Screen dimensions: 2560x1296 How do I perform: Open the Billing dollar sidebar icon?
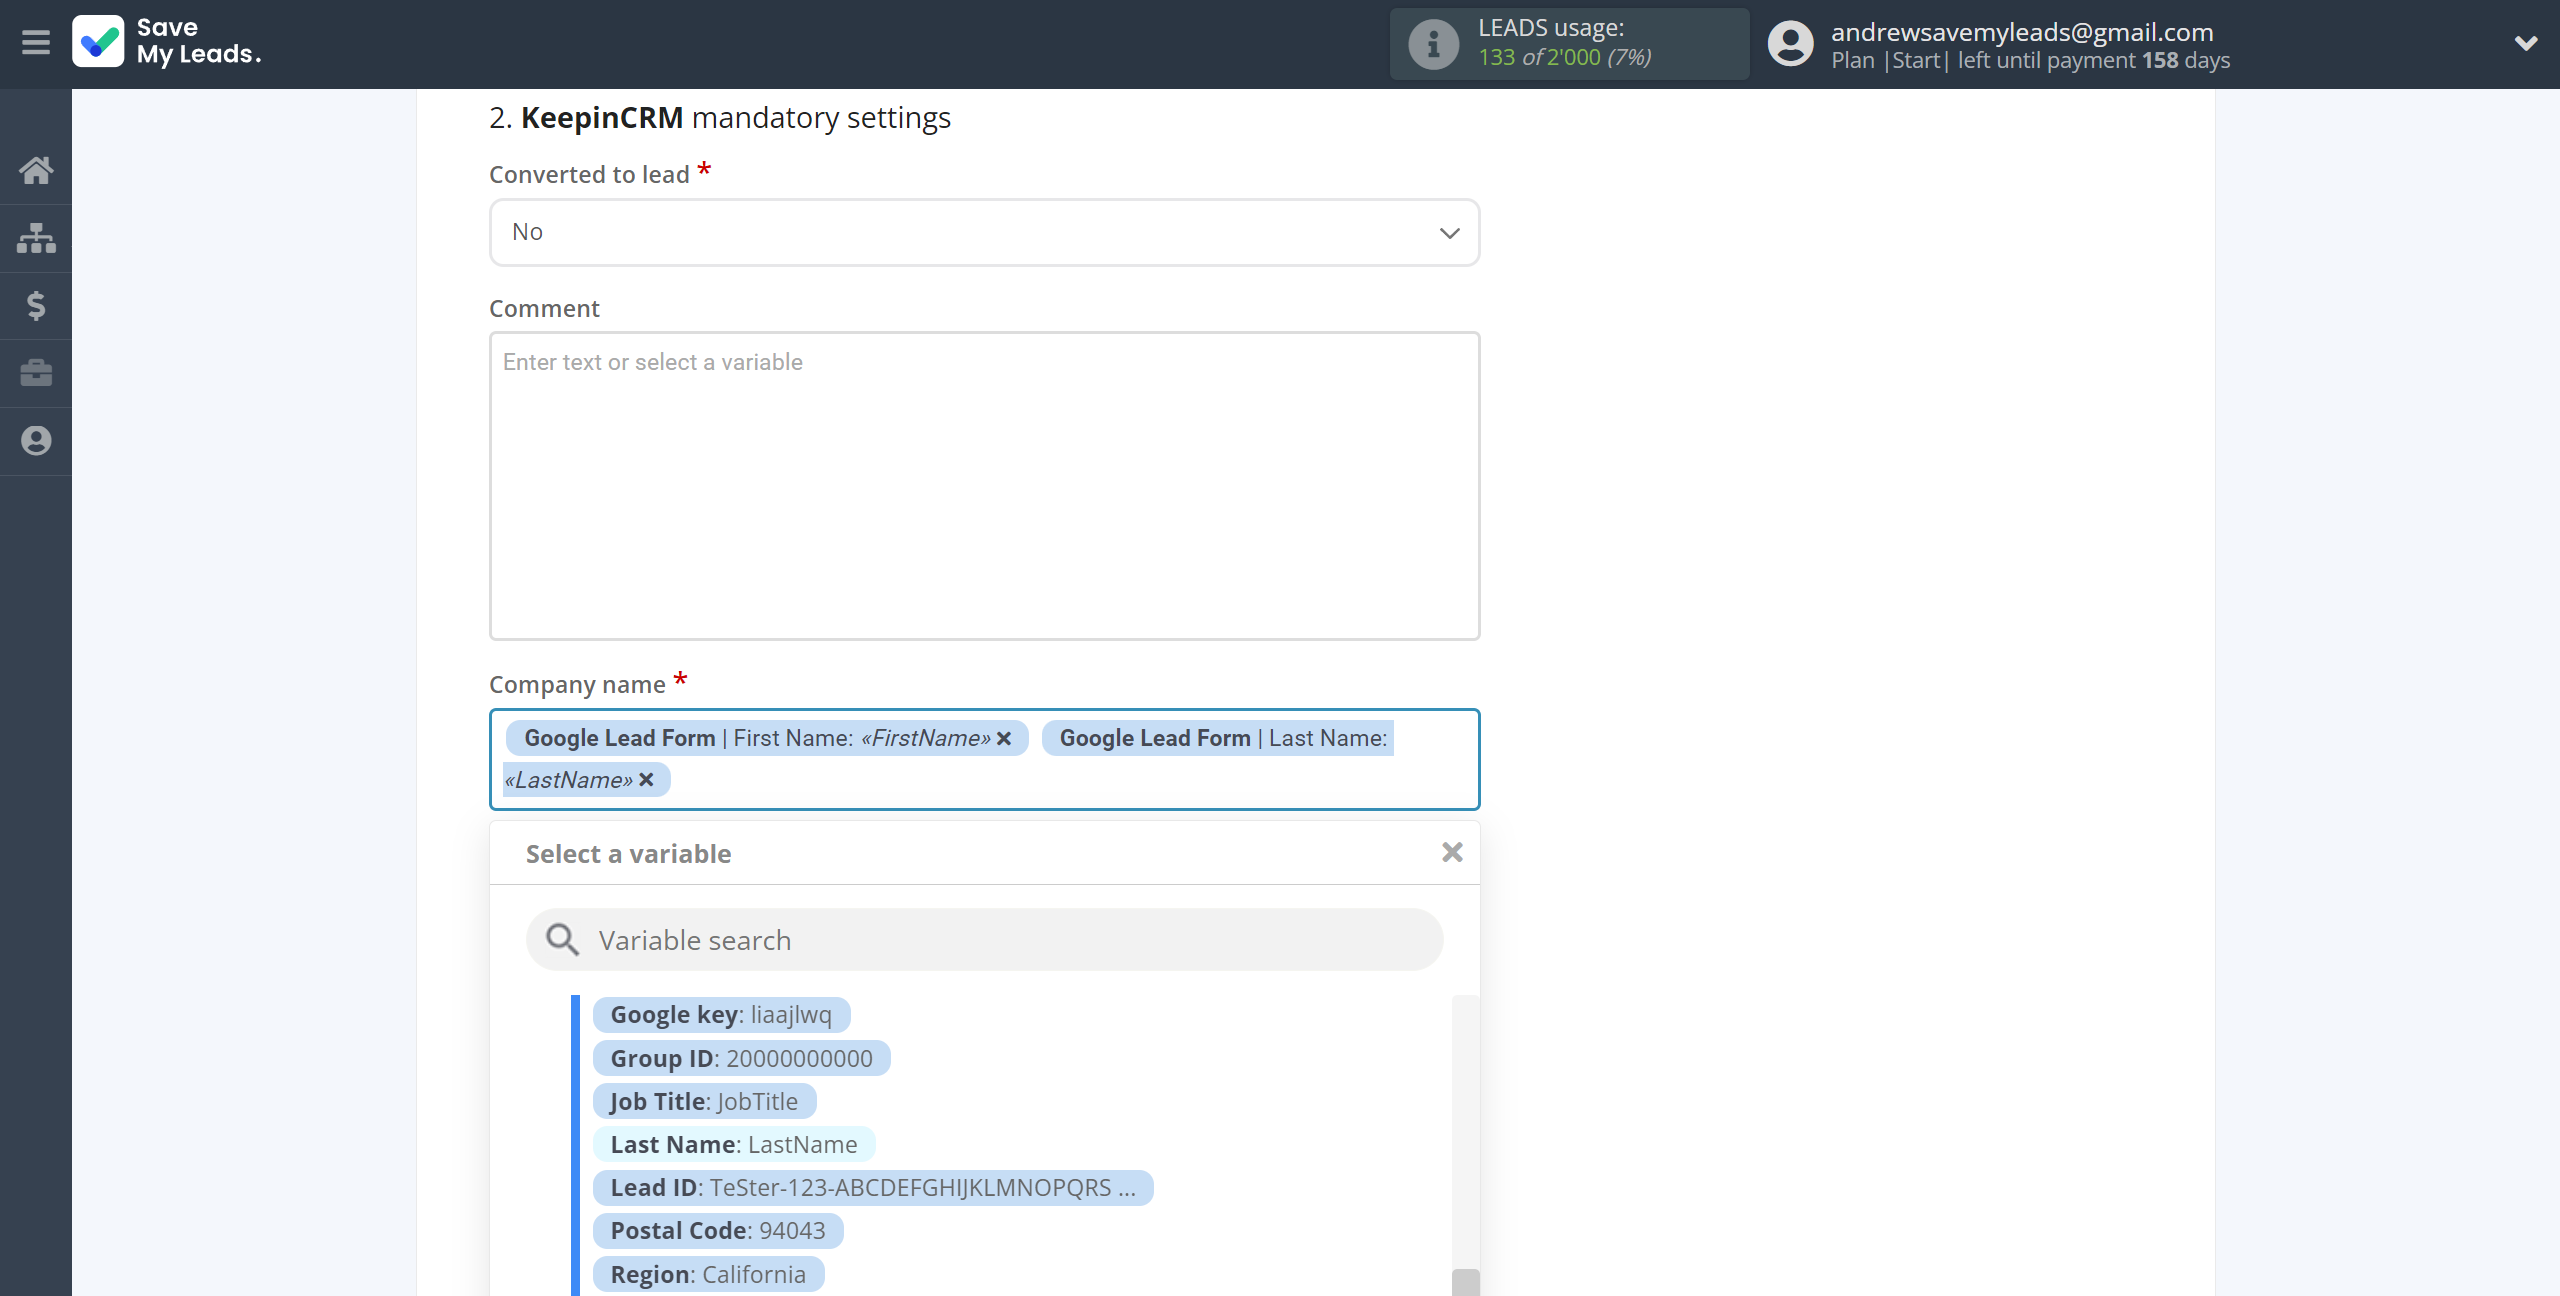point(36,305)
